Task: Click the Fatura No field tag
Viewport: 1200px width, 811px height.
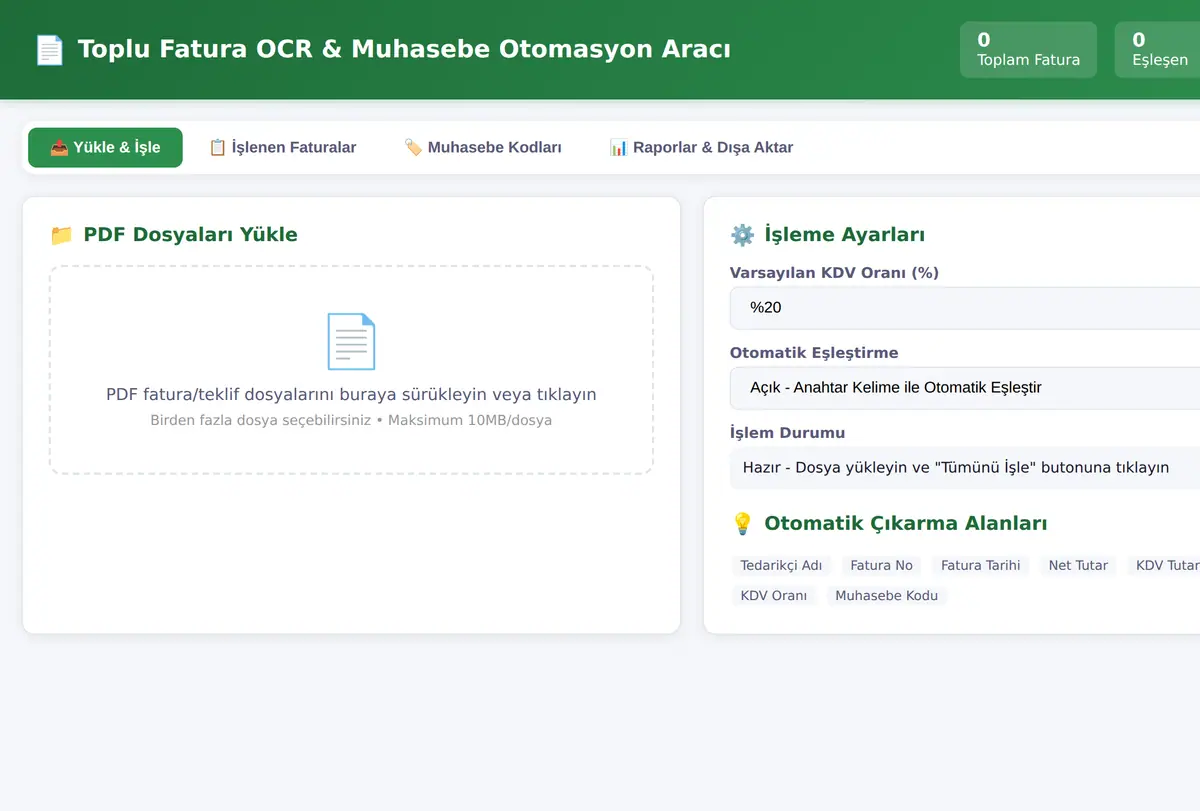Action: (x=881, y=566)
